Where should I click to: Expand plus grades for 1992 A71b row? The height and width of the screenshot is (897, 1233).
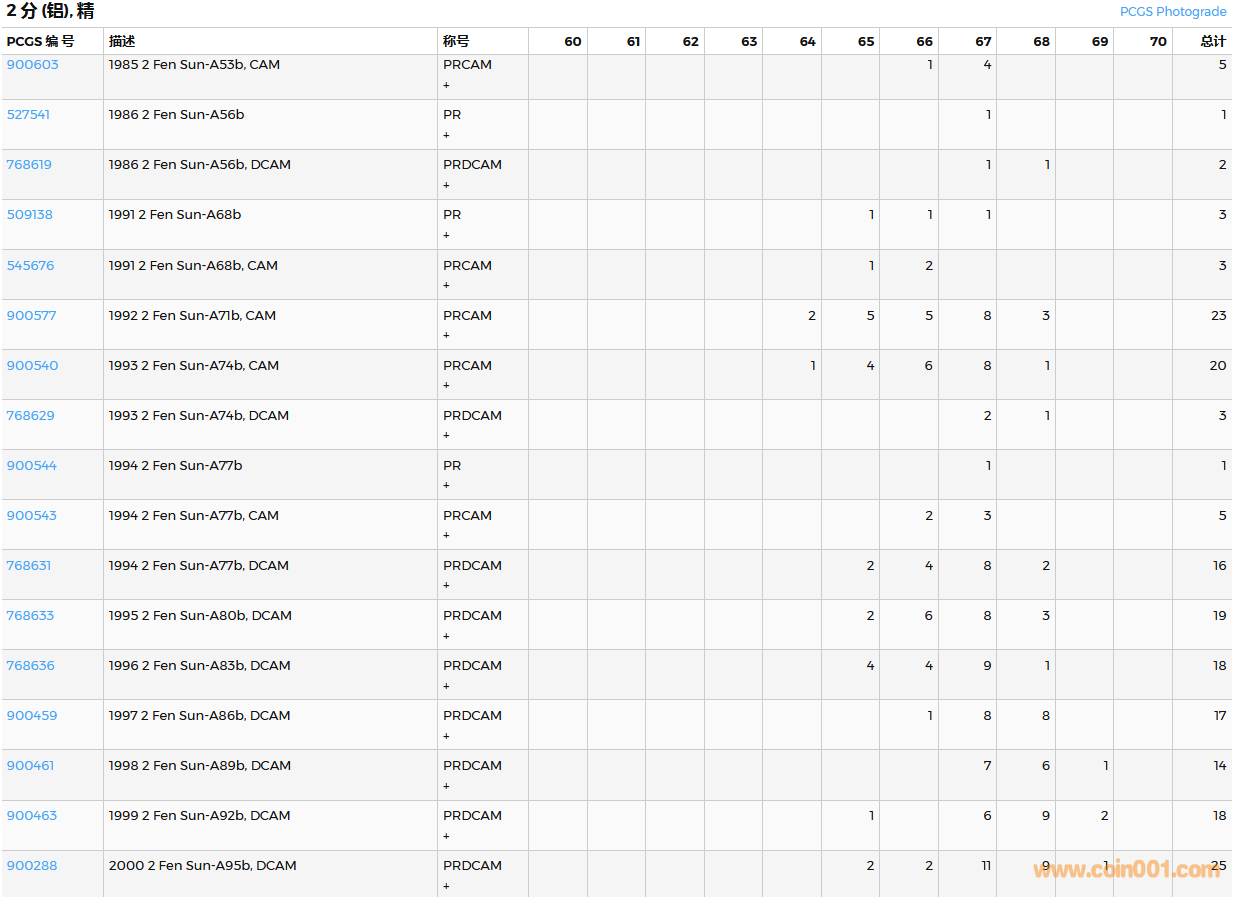coord(446,336)
